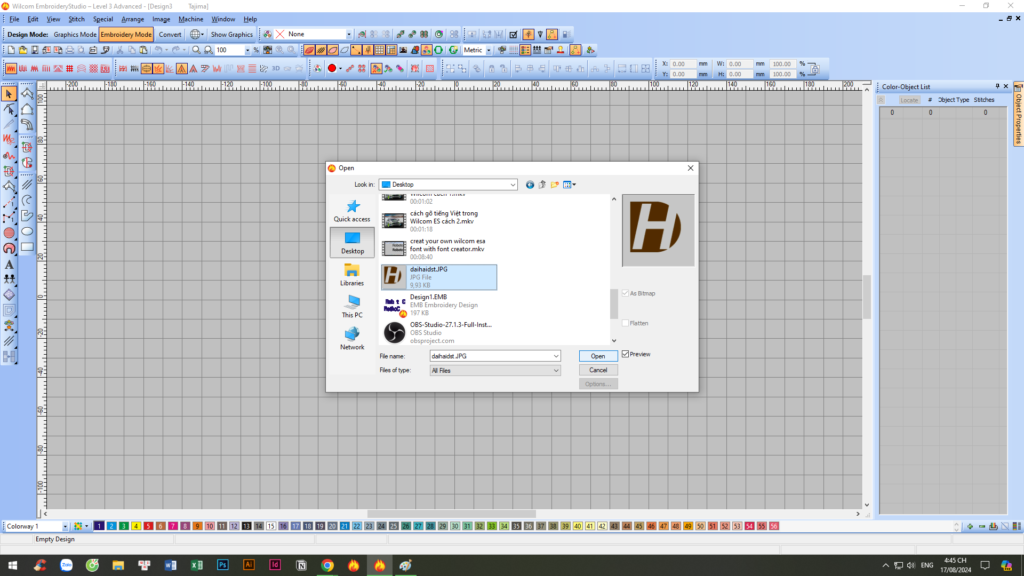Expand the zoom factor 100 dropdown

247,50
